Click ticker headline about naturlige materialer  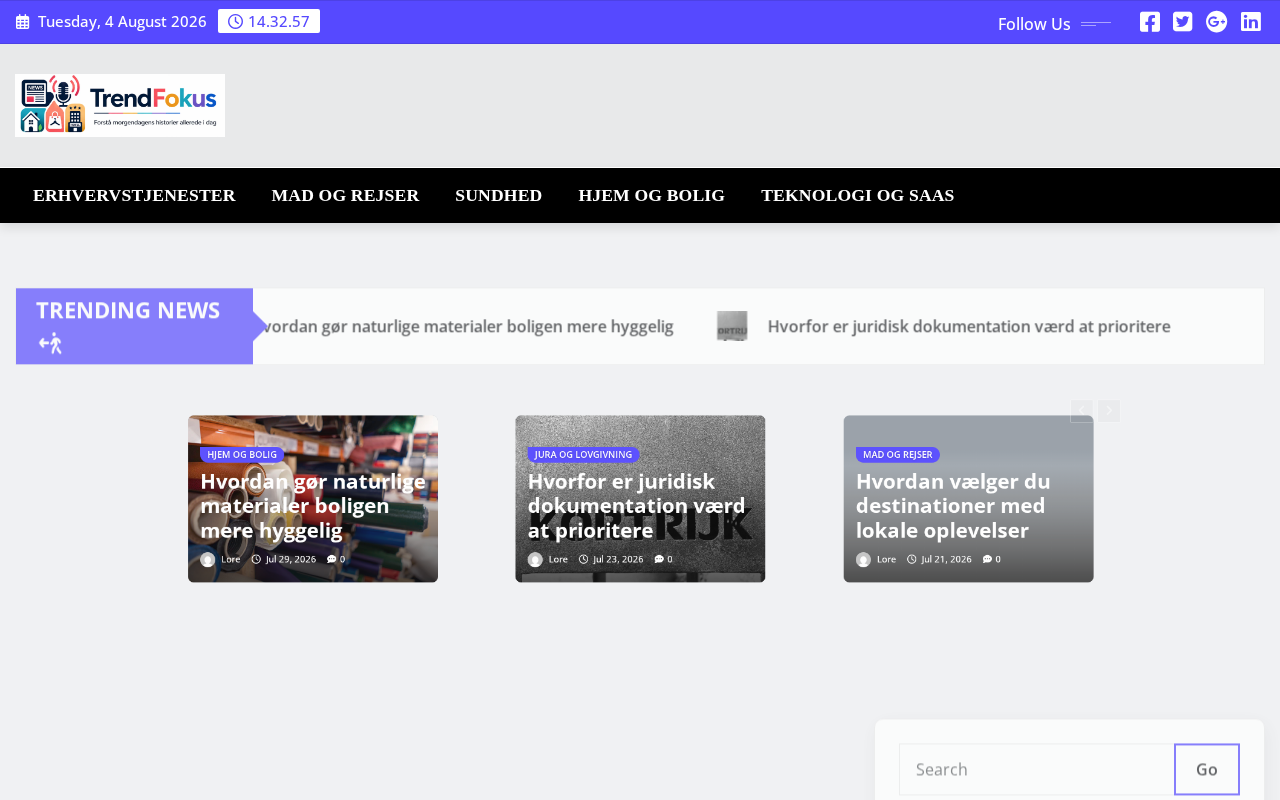coord(465,327)
